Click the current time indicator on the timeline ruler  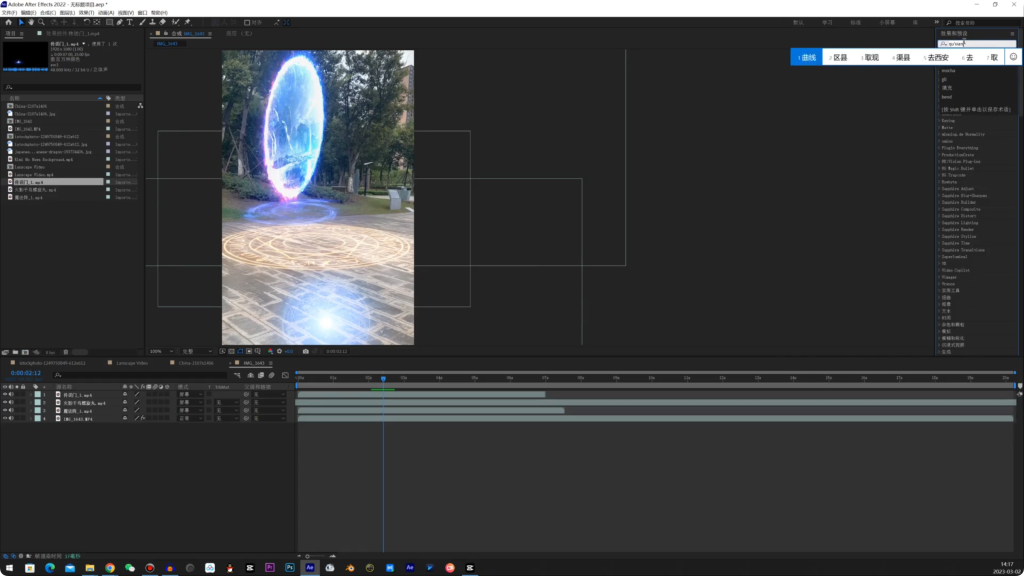click(x=383, y=378)
